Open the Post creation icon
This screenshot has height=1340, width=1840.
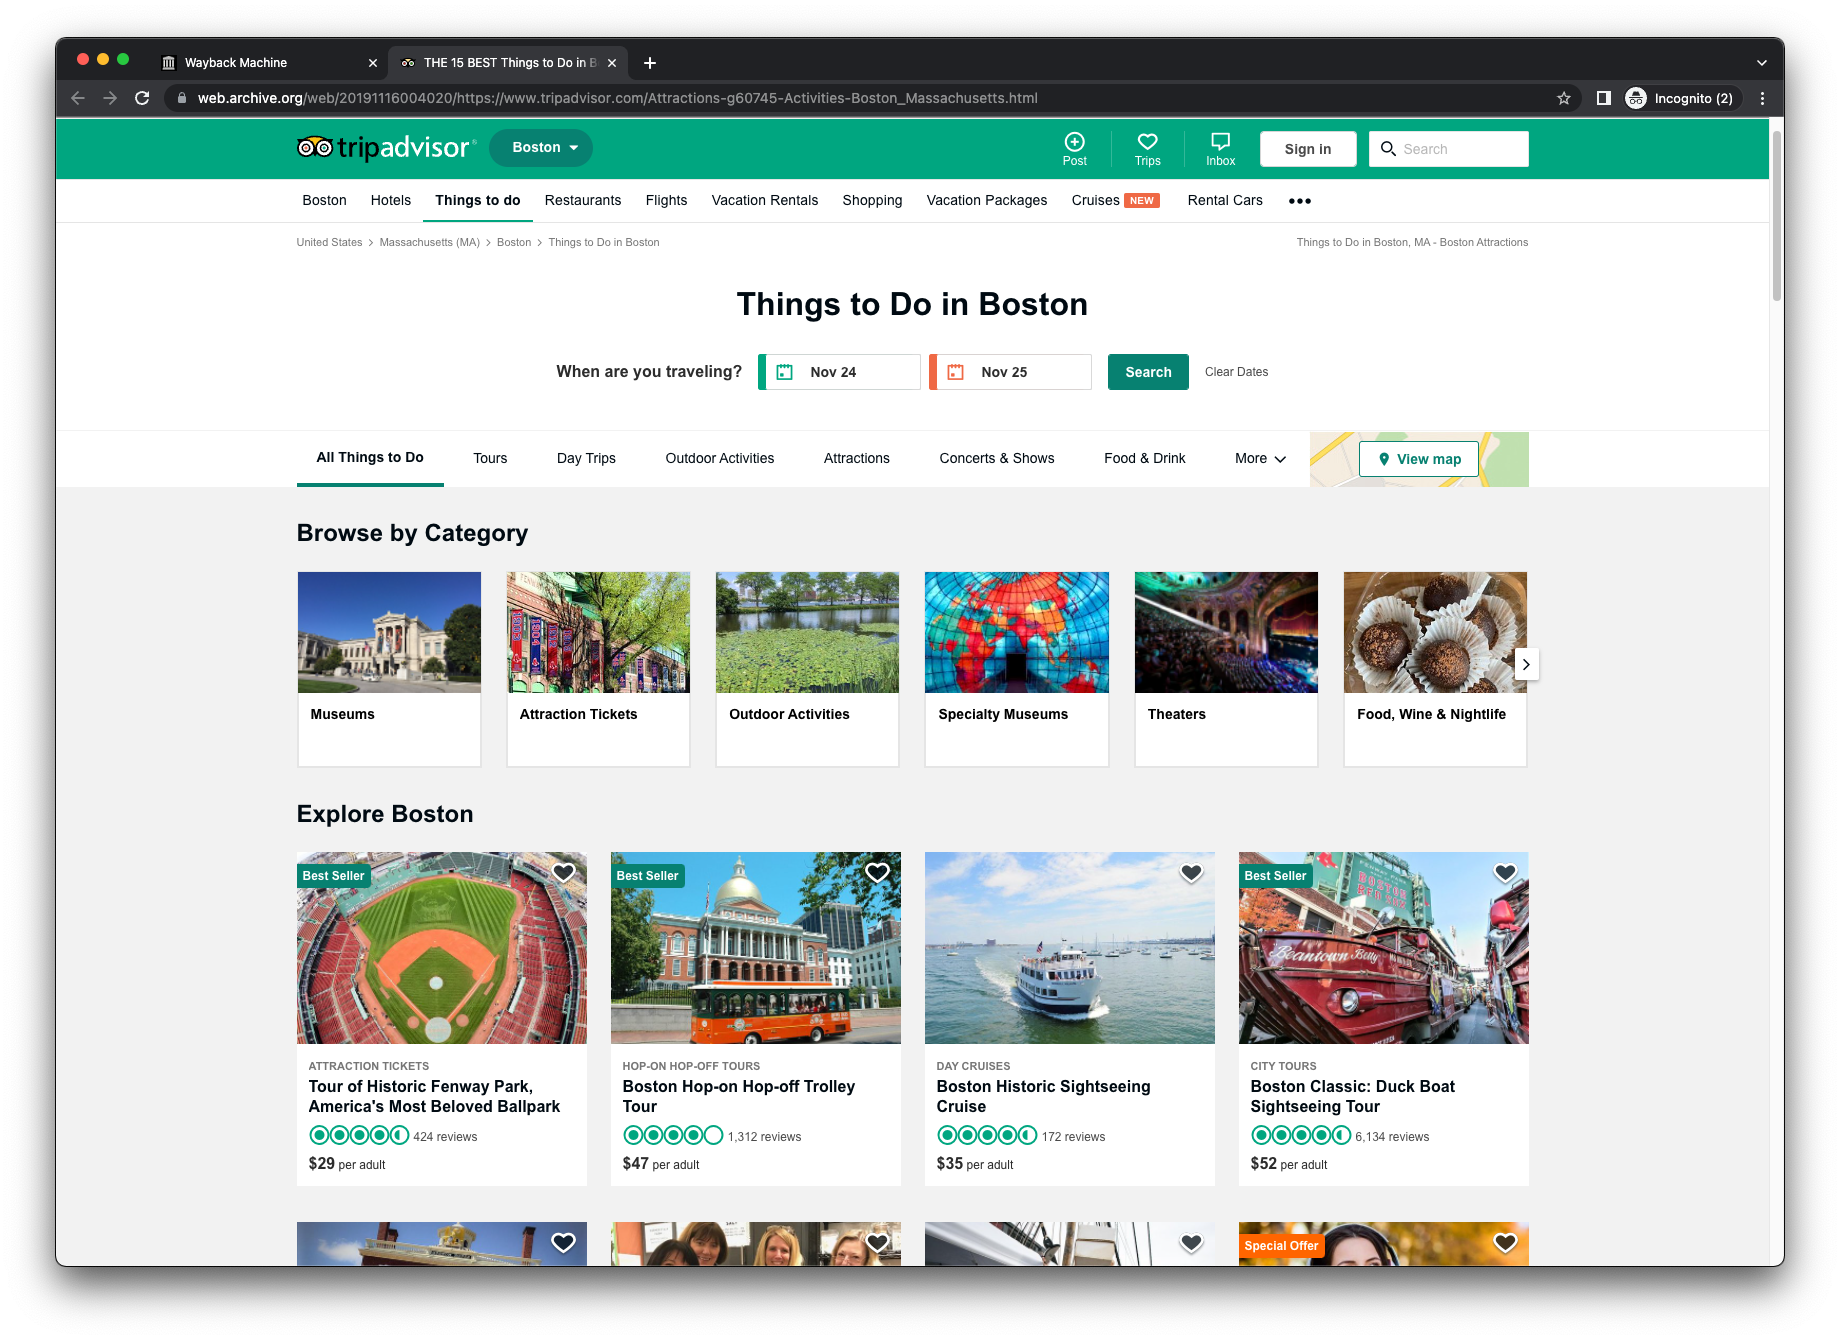coord(1074,142)
